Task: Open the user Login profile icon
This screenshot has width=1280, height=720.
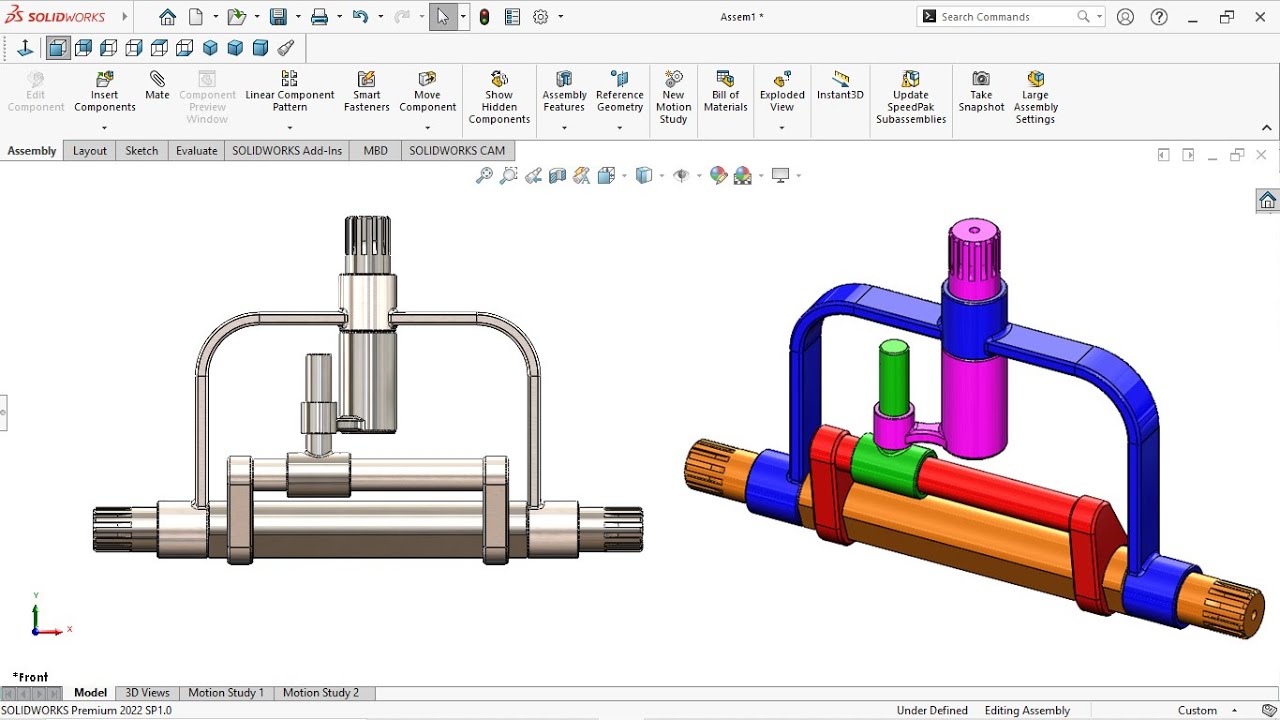Action: pos(1126,17)
